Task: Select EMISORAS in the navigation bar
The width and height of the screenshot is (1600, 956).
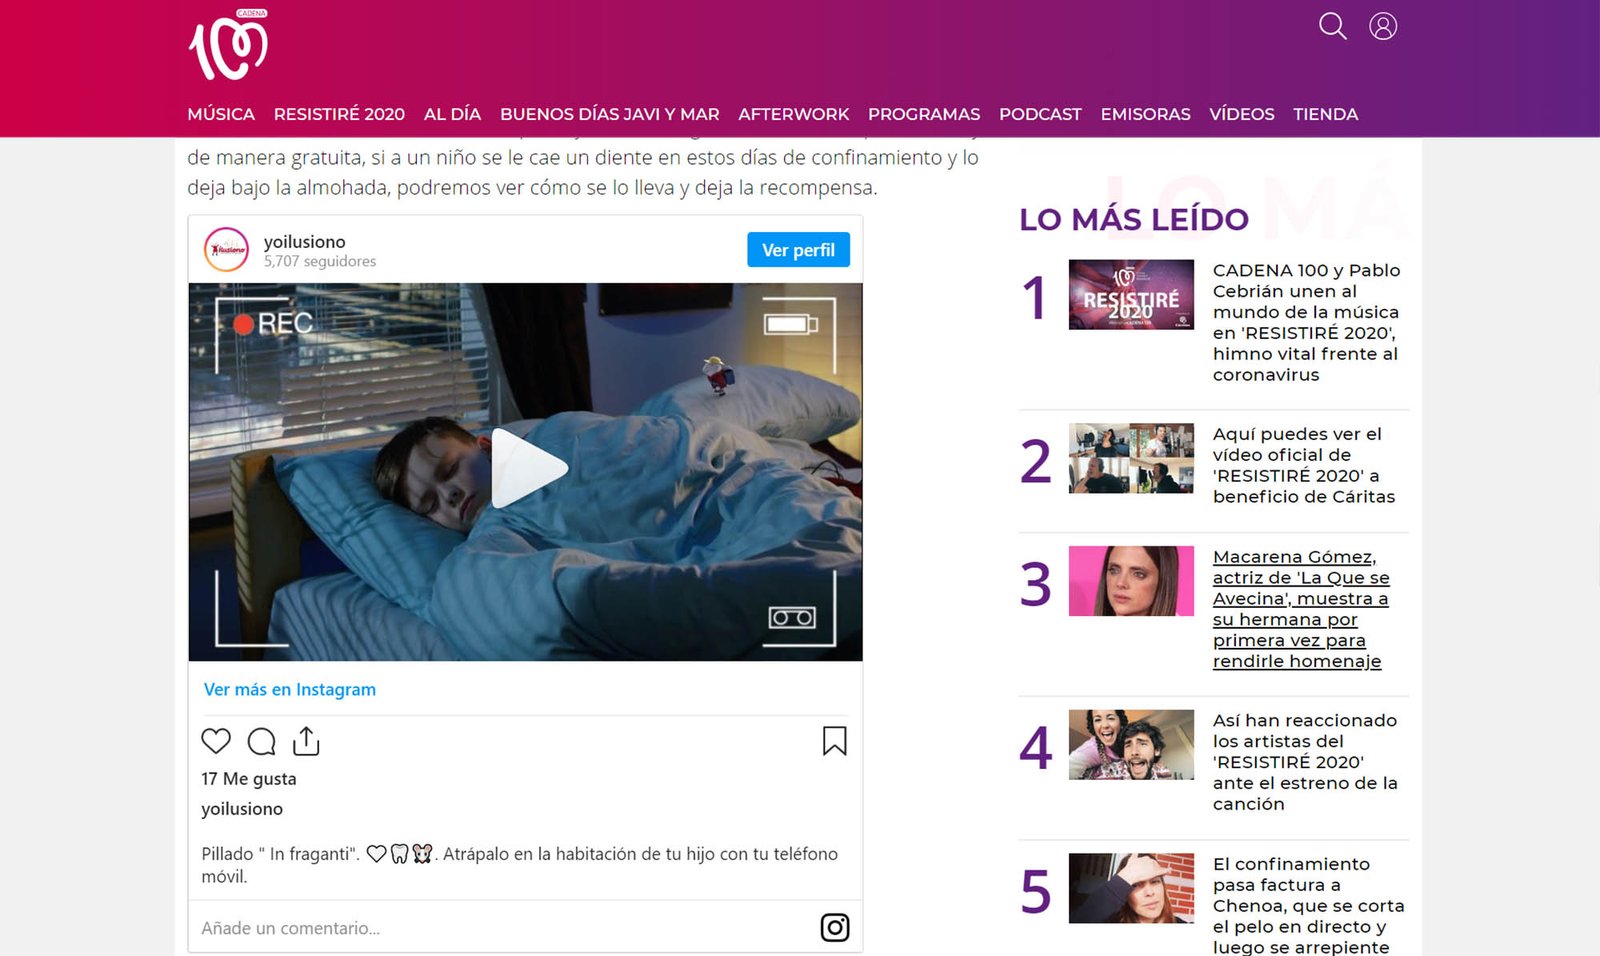Action: (x=1145, y=114)
